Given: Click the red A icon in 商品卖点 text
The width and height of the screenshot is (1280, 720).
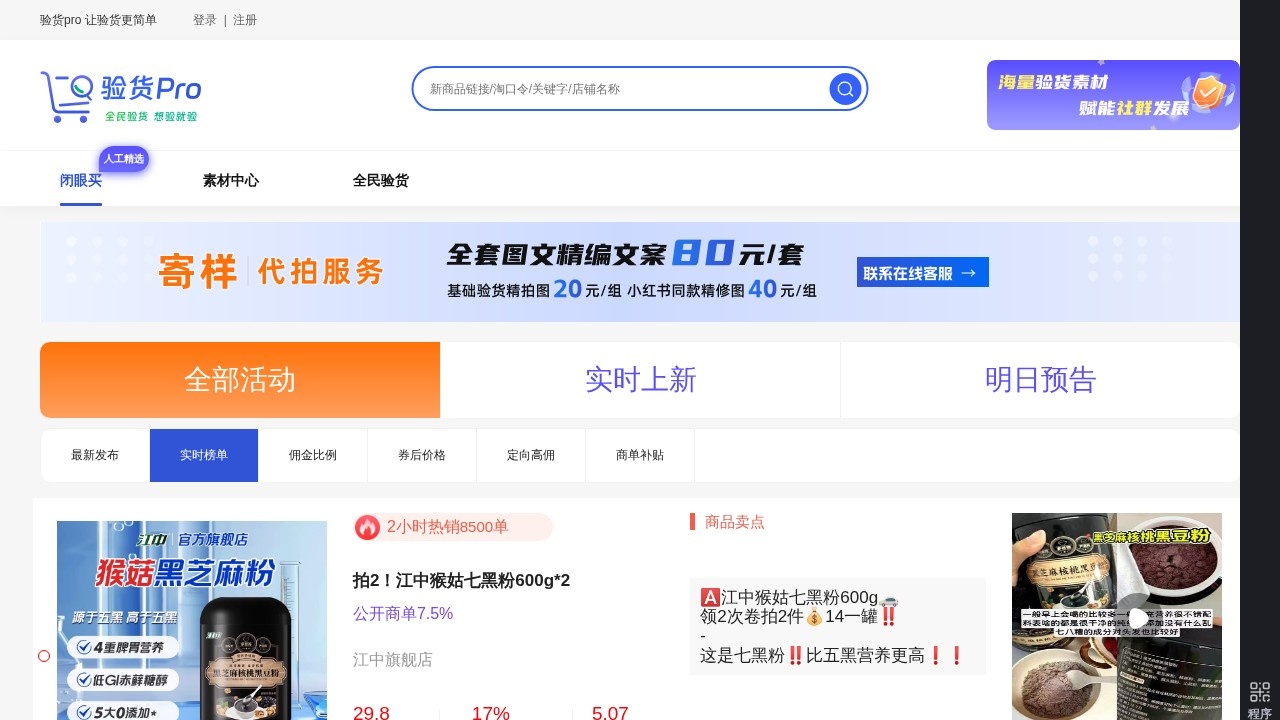Looking at the screenshot, I should [708, 596].
